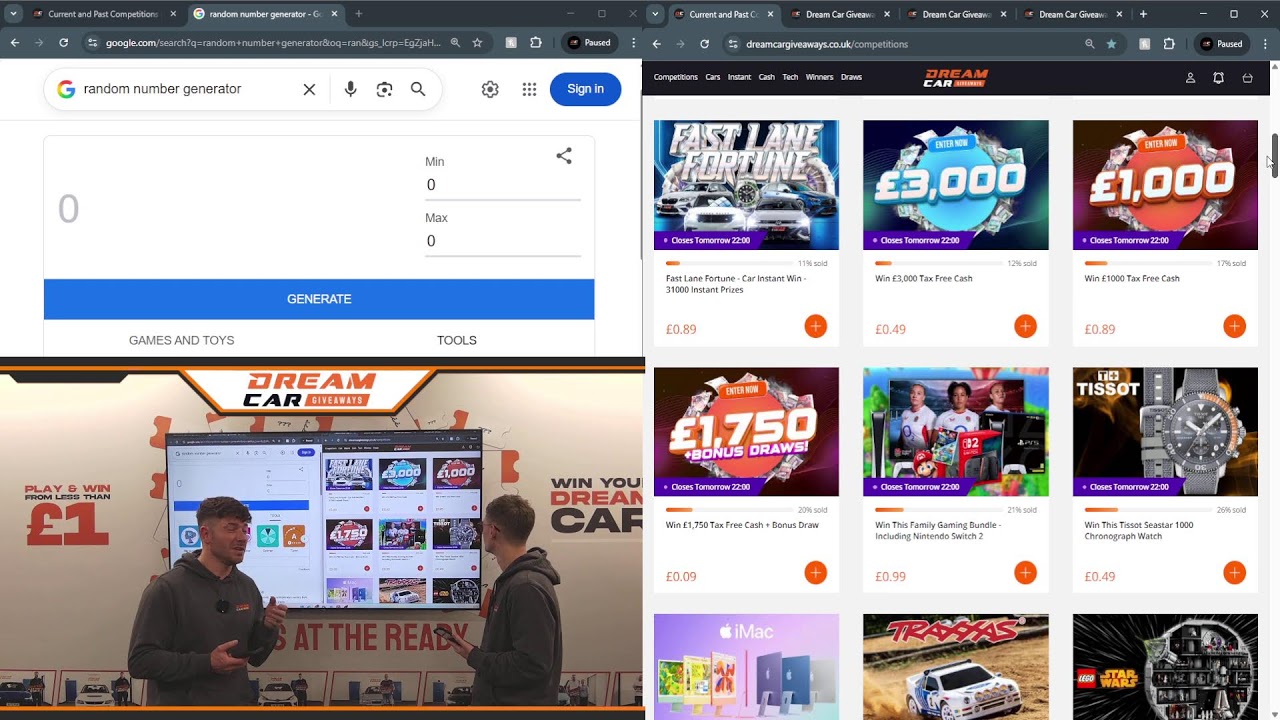The image size is (1280, 720).
Task: Open Google Lens image search icon
Action: tap(384, 89)
